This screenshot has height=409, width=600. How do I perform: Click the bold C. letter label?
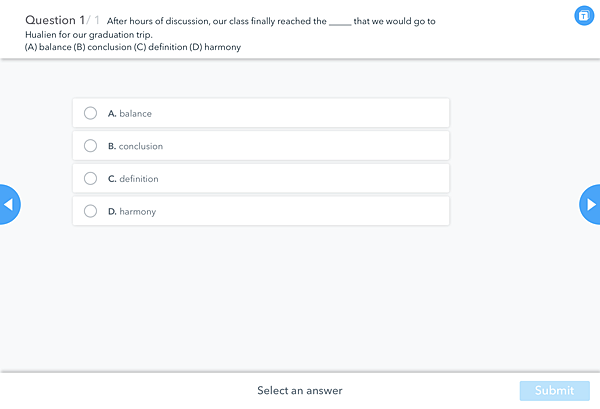112,179
